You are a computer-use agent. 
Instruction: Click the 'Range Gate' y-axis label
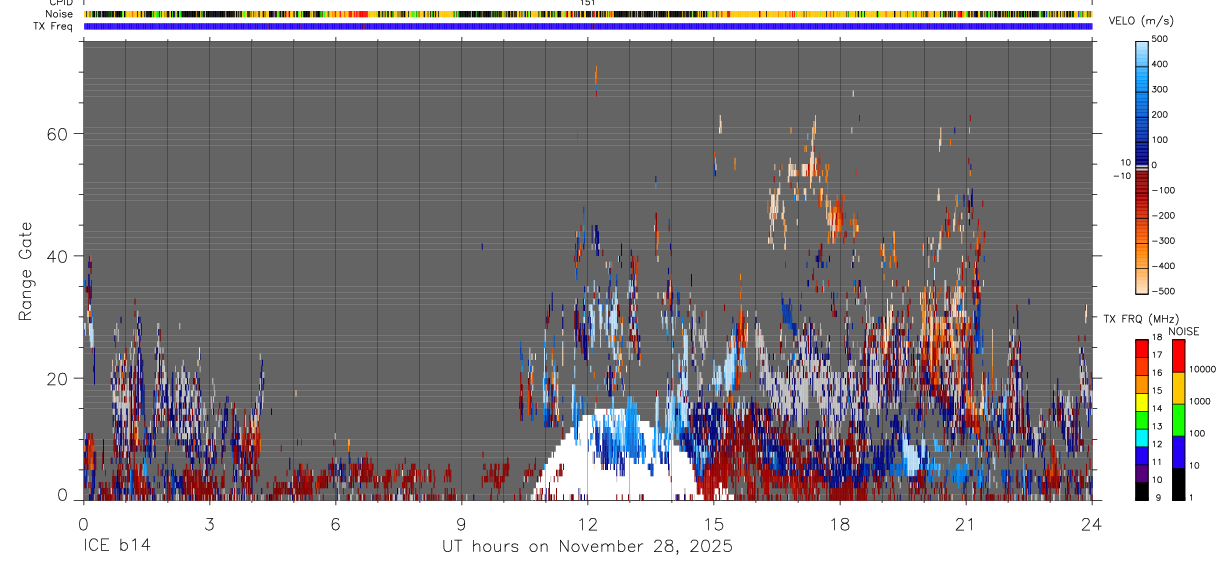(27, 271)
